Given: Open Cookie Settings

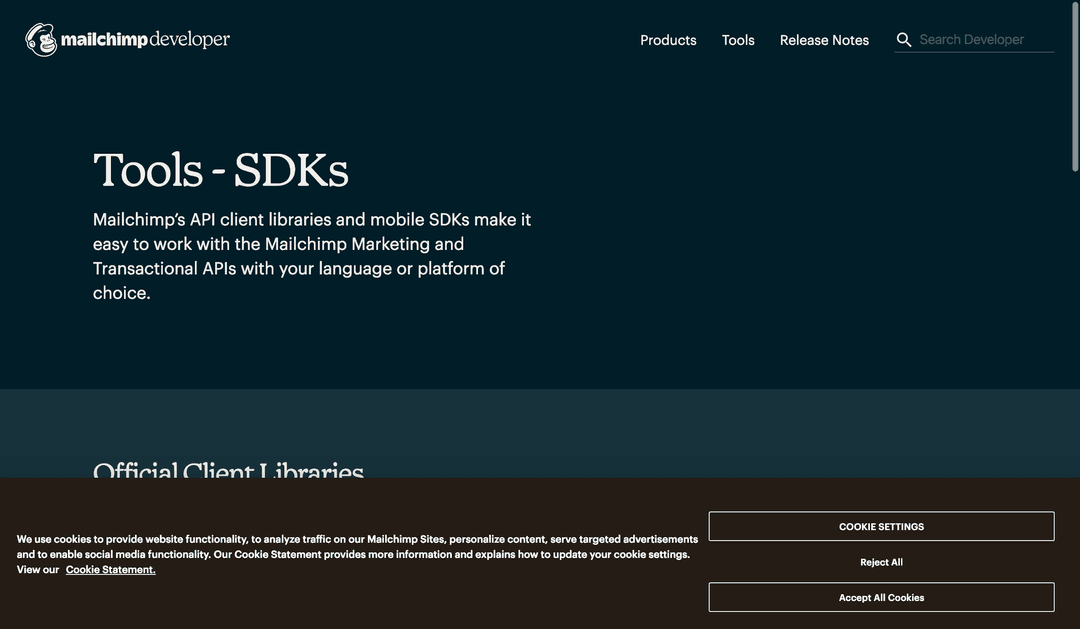Looking at the screenshot, I should [881, 526].
